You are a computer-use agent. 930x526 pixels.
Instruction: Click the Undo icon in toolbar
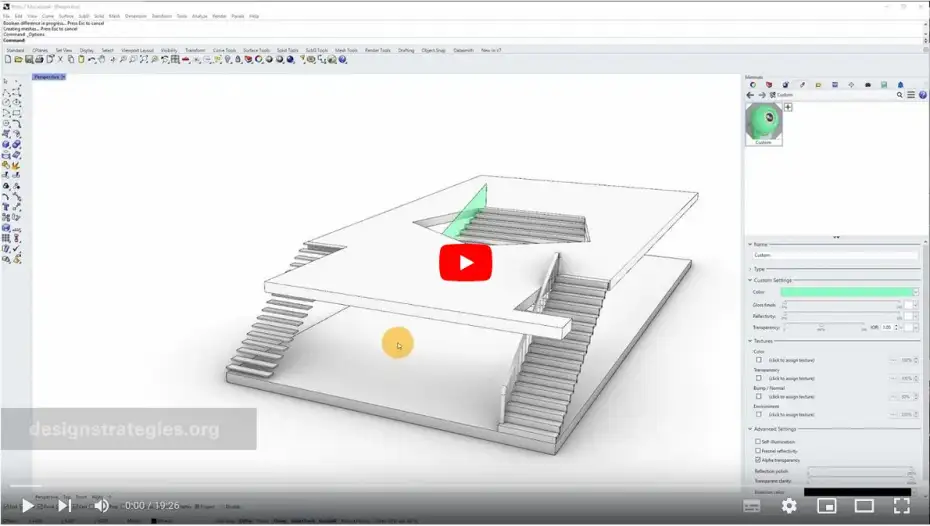click(91, 59)
